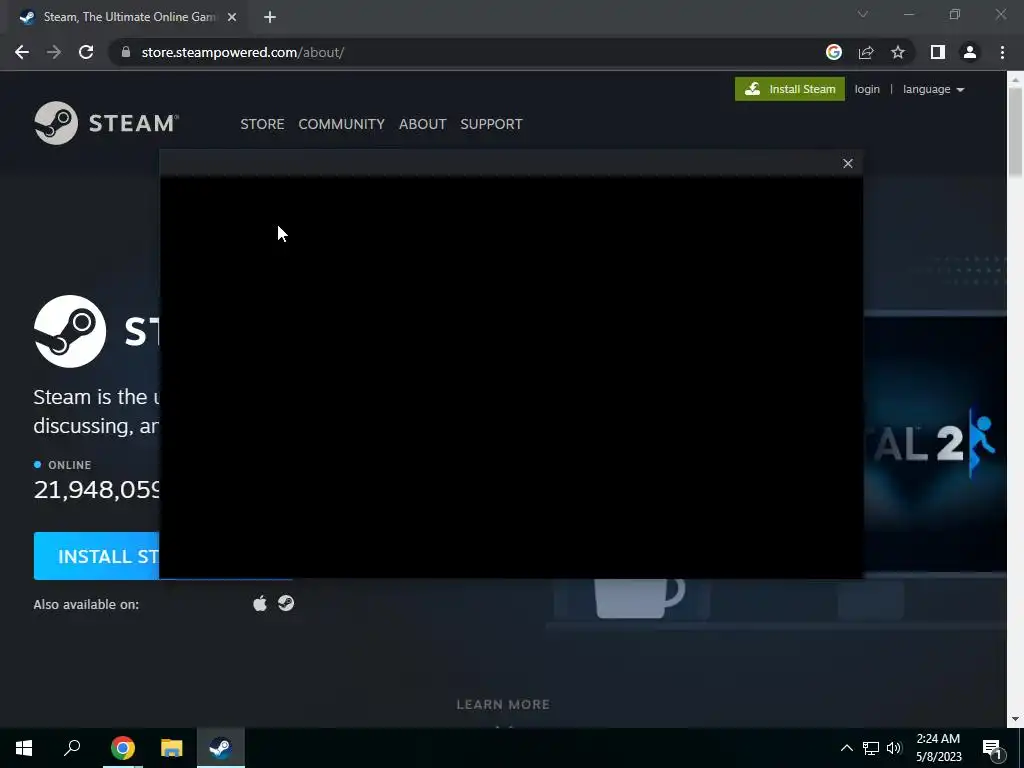
Task: Open the Windows Start menu
Action: (24, 748)
